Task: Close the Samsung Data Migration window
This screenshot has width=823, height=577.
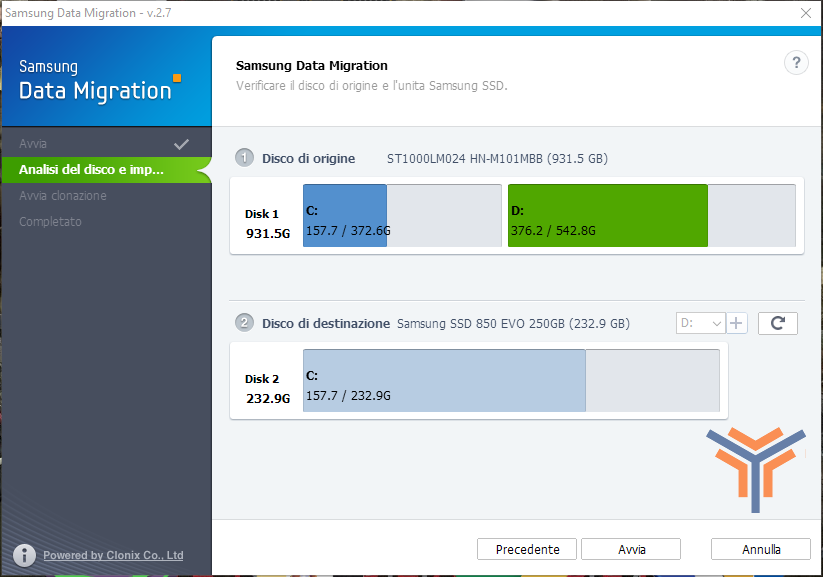Action: coord(806,13)
